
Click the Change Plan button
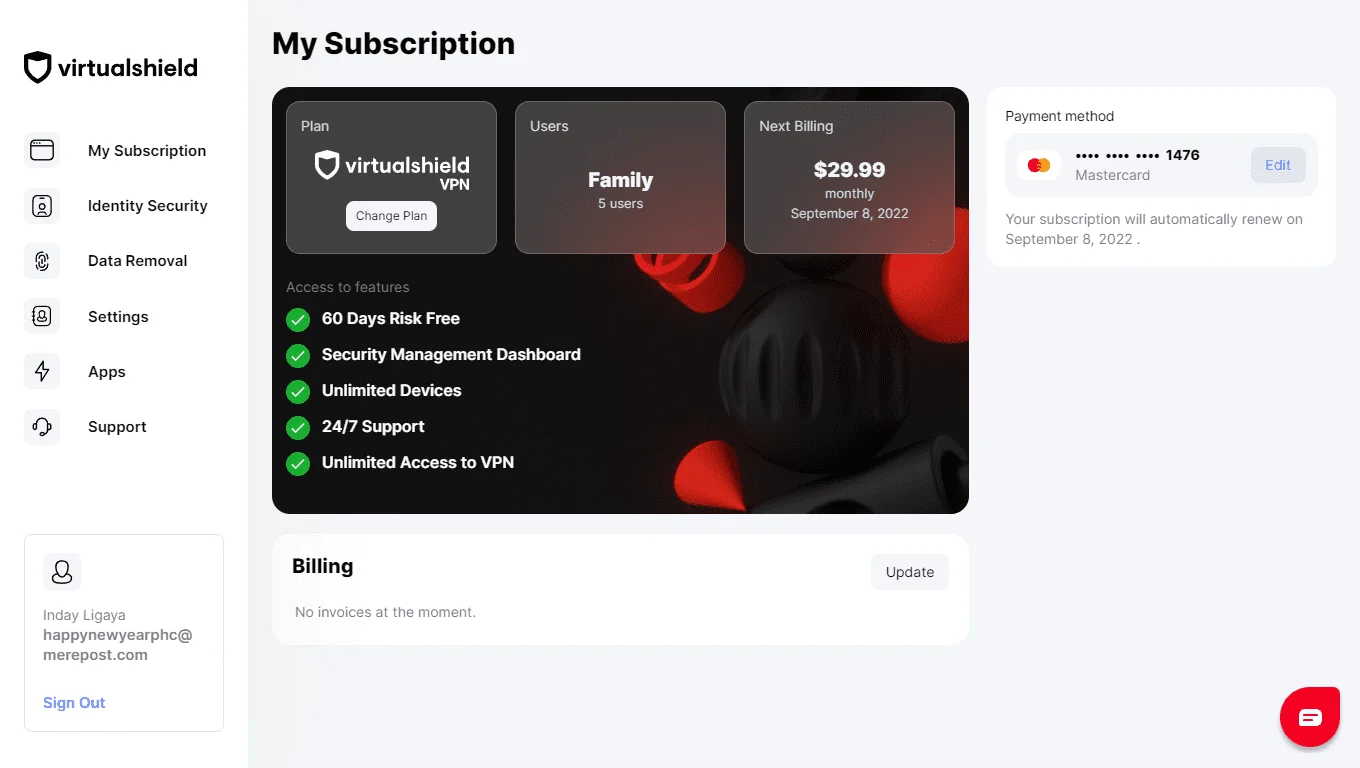pyautogui.click(x=391, y=216)
